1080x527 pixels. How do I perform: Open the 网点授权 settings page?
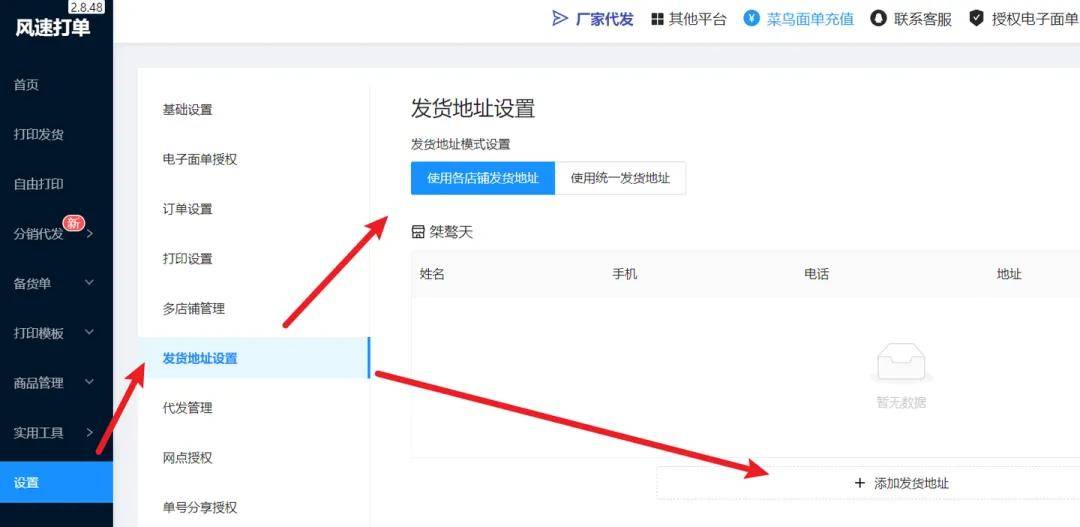(188, 457)
